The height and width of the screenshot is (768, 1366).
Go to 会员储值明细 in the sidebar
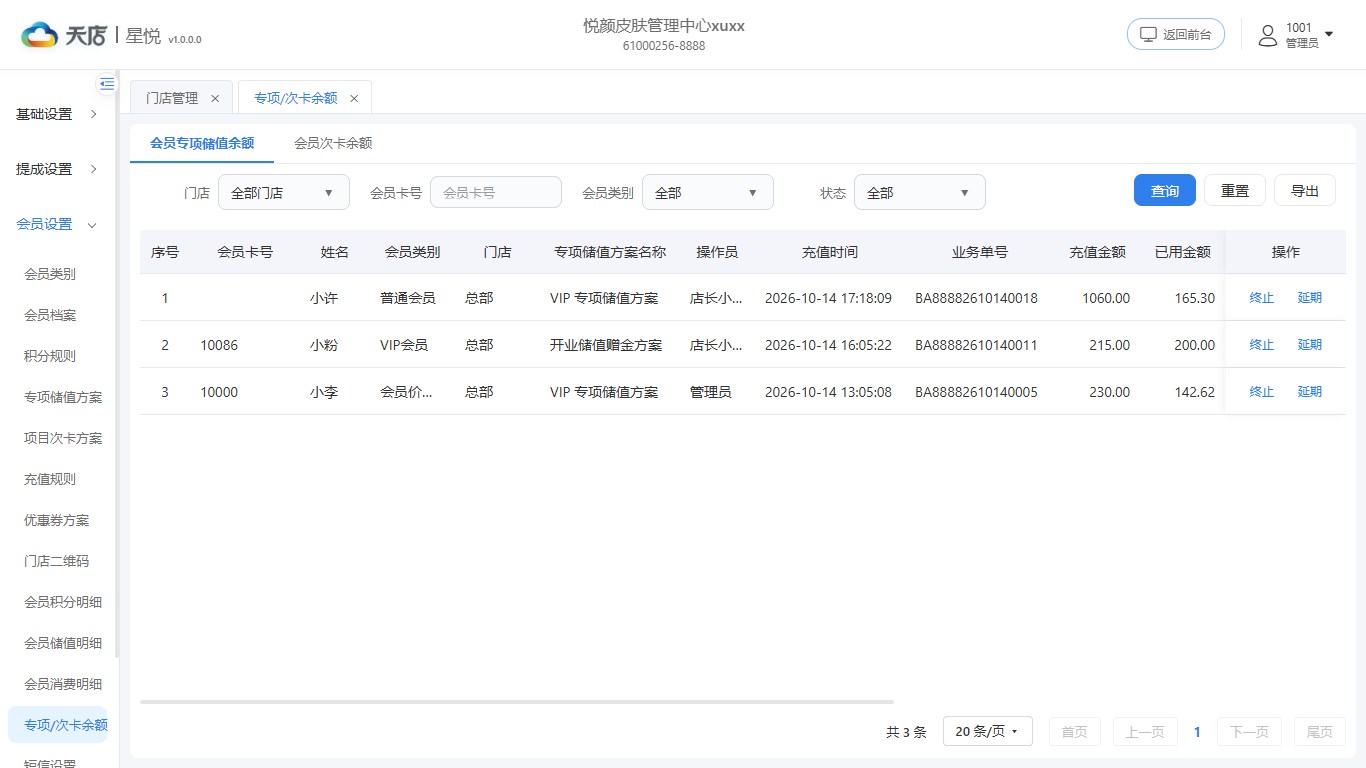click(63, 643)
